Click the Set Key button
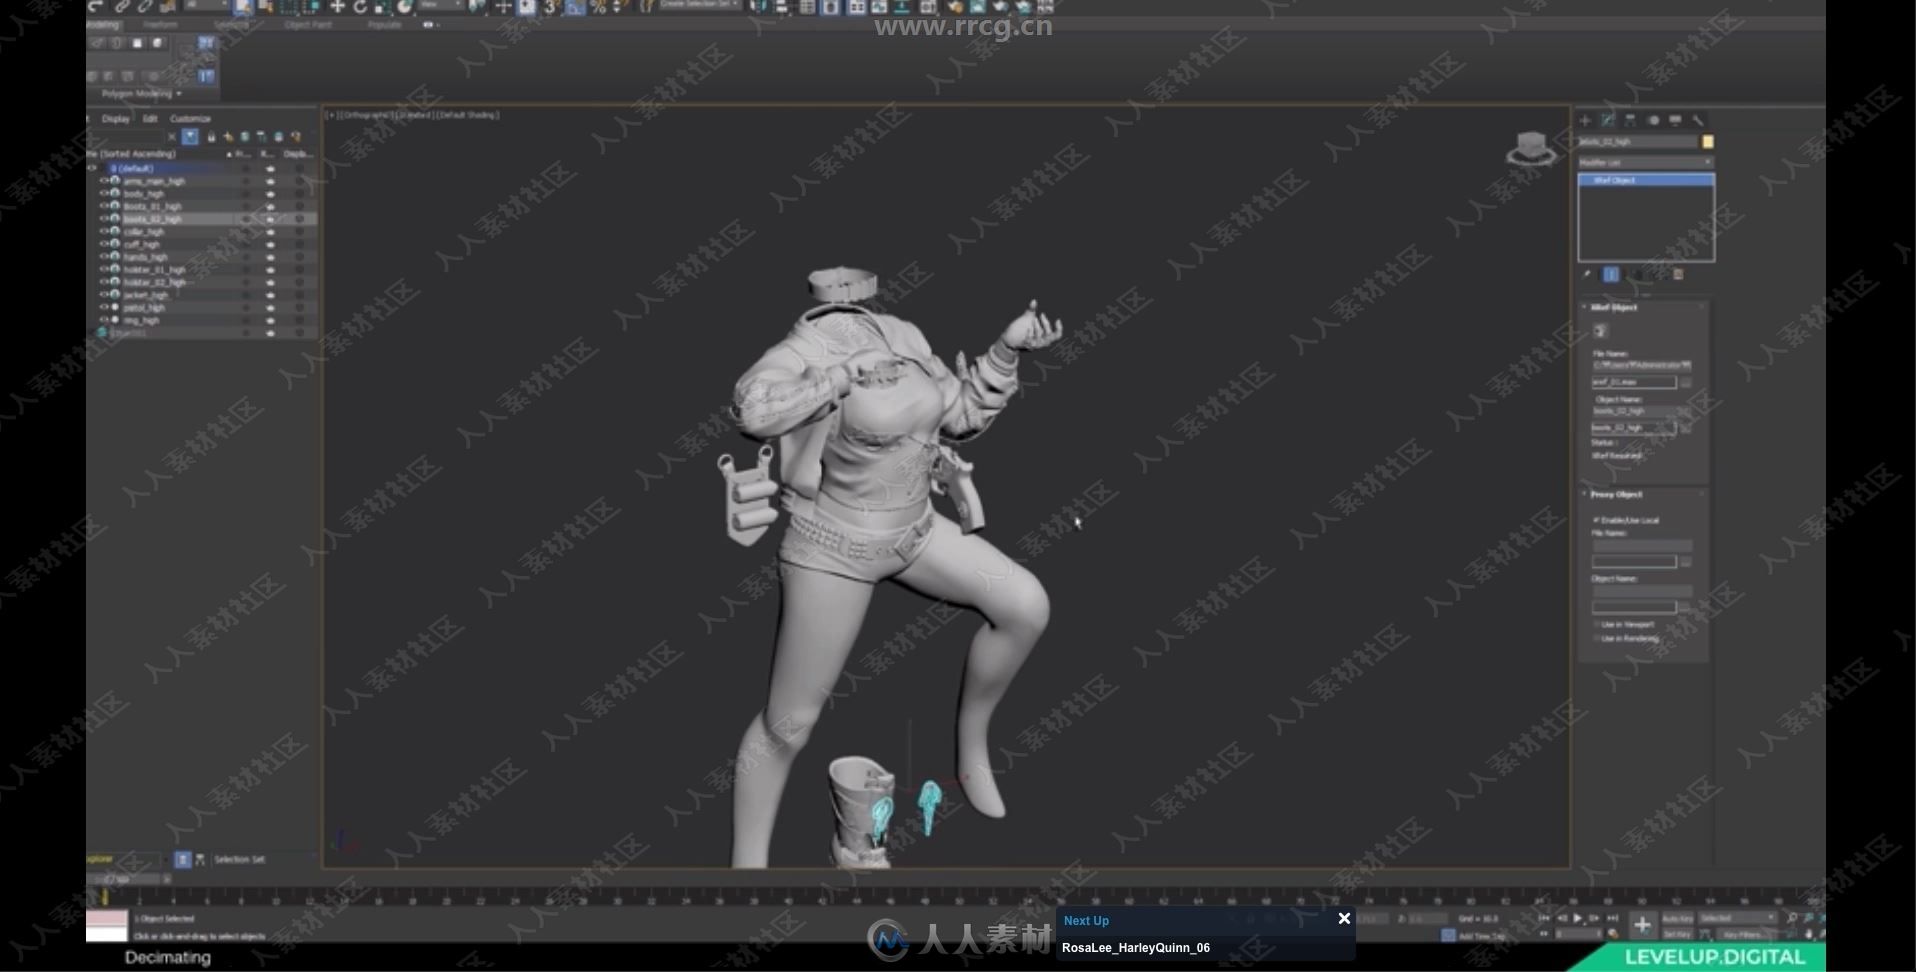1916x972 pixels. (x=1677, y=935)
